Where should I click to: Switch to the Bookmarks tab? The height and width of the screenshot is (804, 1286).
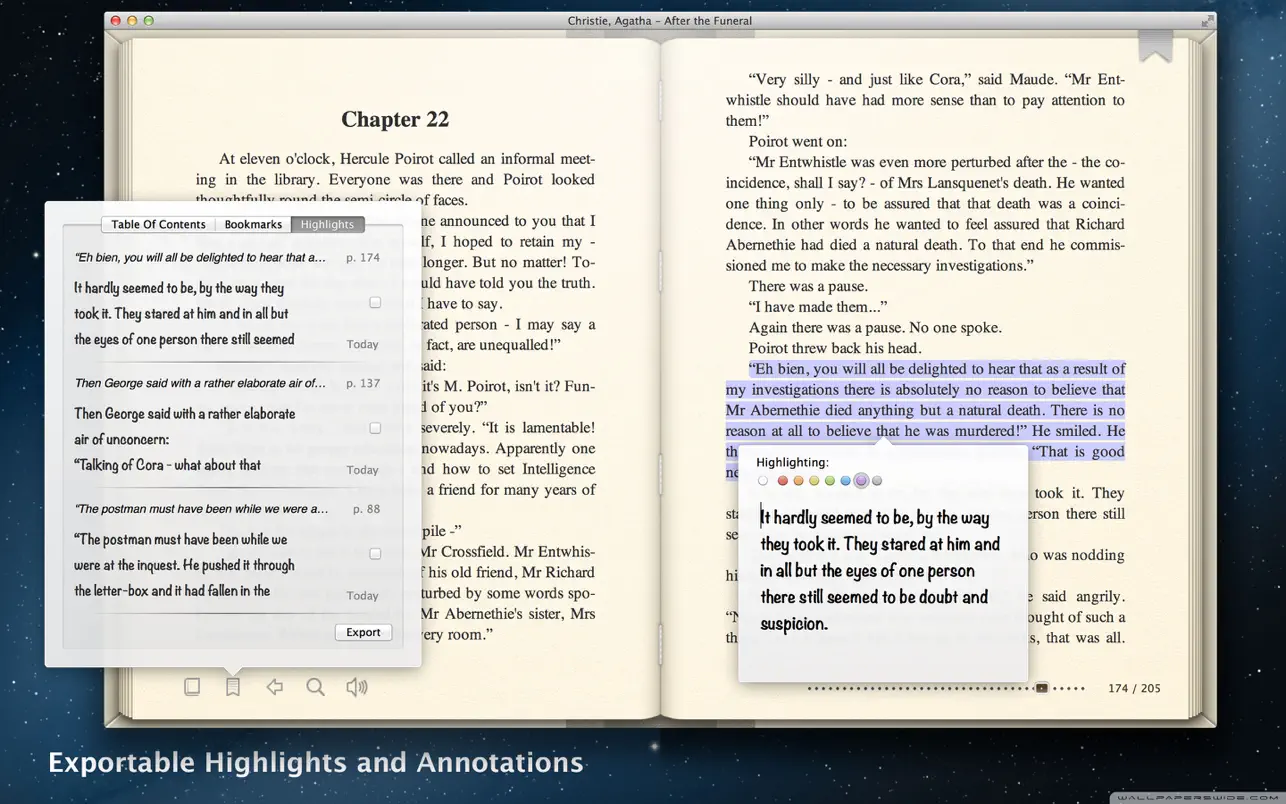click(253, 225)
